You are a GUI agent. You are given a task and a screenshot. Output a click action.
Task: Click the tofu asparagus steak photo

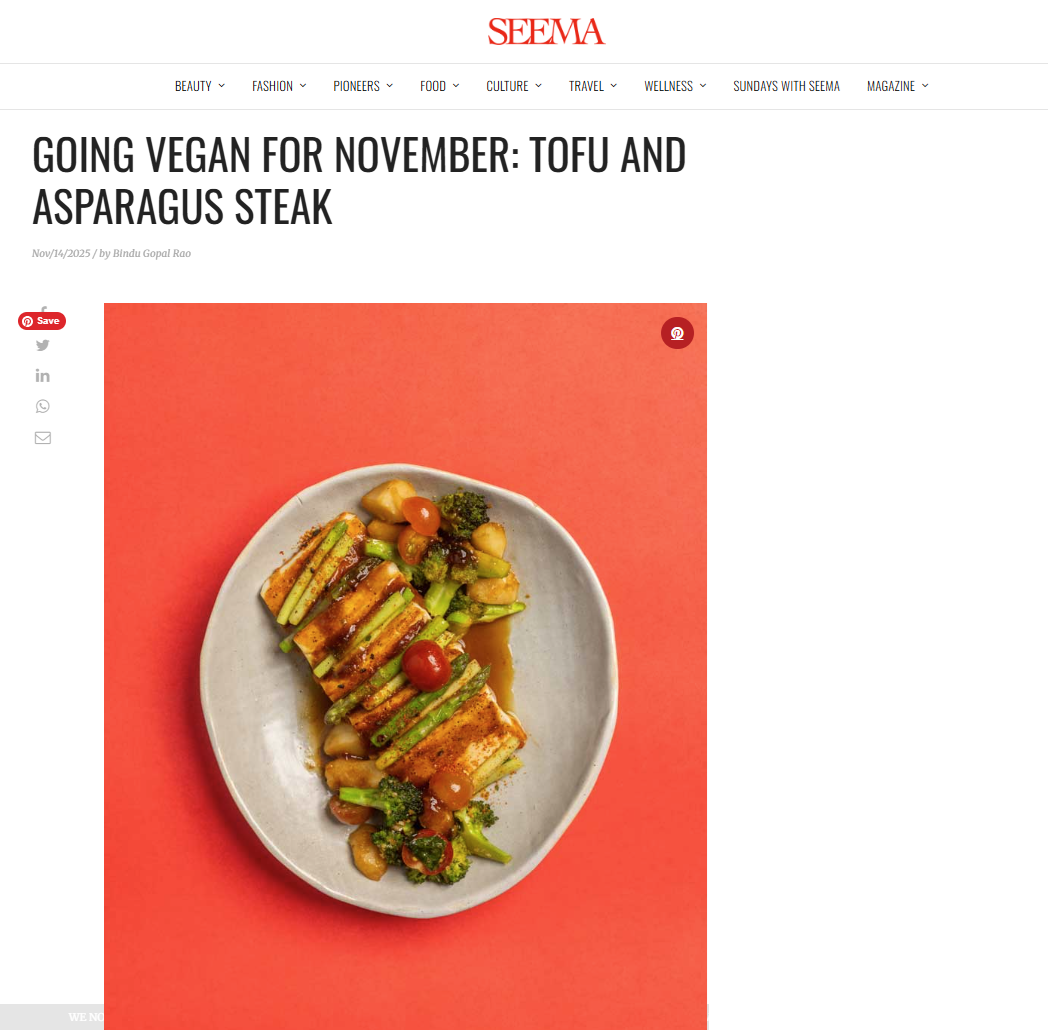click(405, 666)
